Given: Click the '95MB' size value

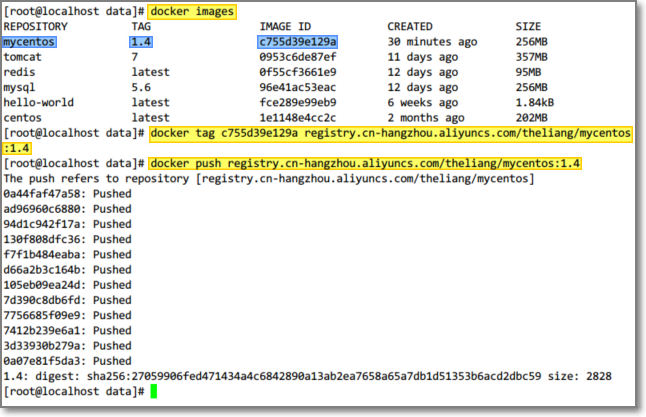Looking at the screenshot, I should click(528, 72).
